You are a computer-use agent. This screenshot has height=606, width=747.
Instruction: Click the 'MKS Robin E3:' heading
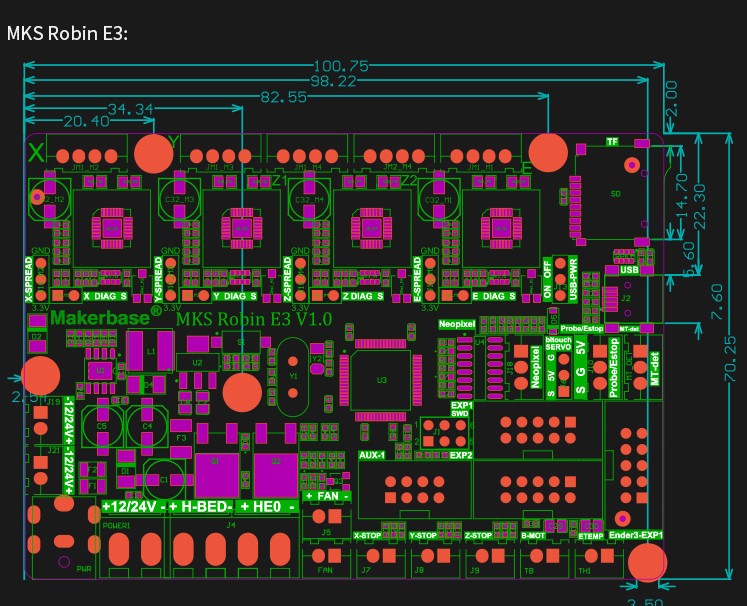[x=67, y=34]
